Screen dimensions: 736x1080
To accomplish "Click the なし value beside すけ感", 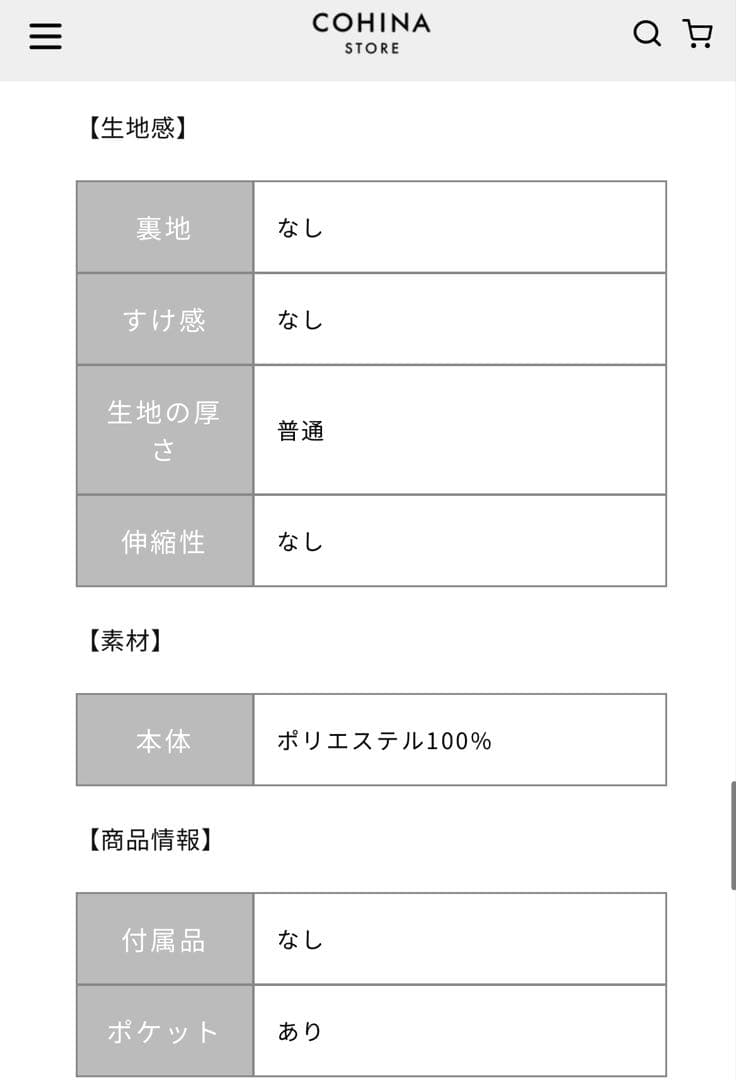I will pyautogui.click(x=299, y=319).
